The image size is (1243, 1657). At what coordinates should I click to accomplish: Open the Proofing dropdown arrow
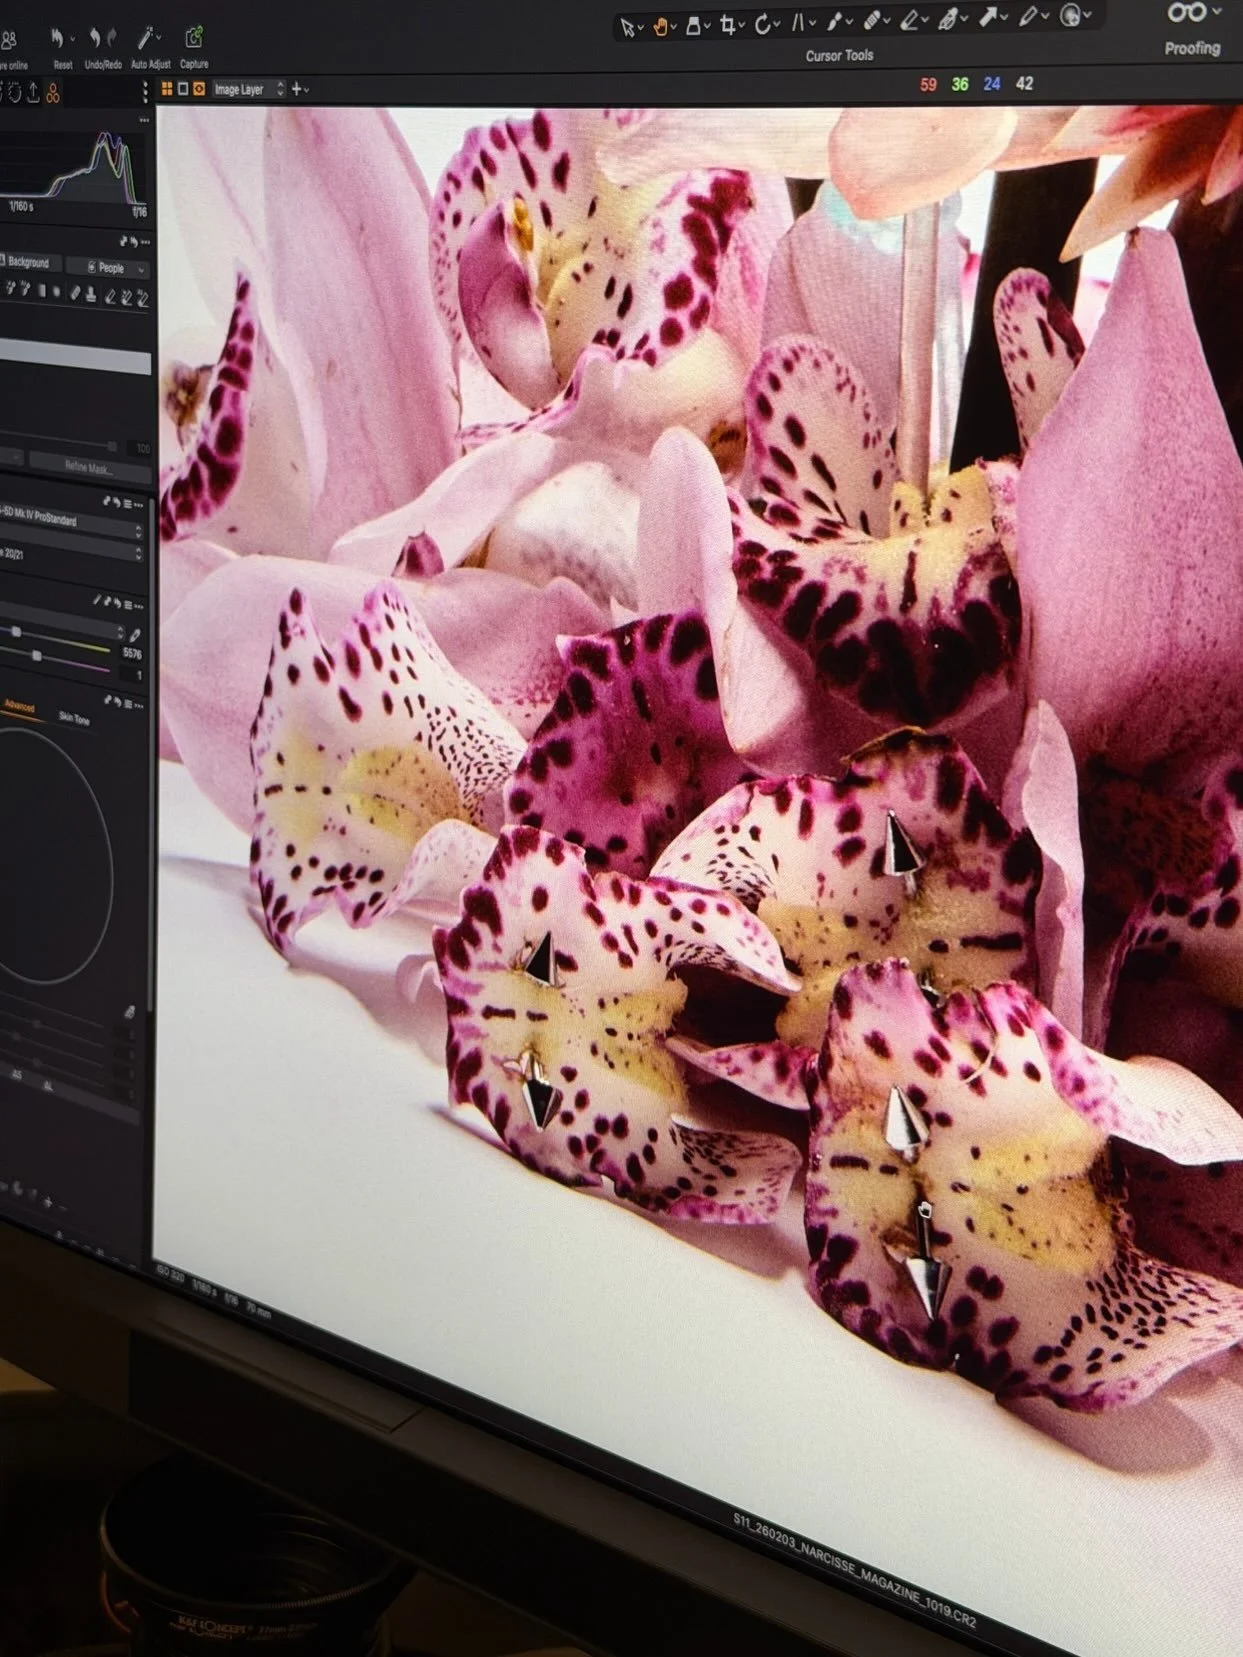[1216, 13]
